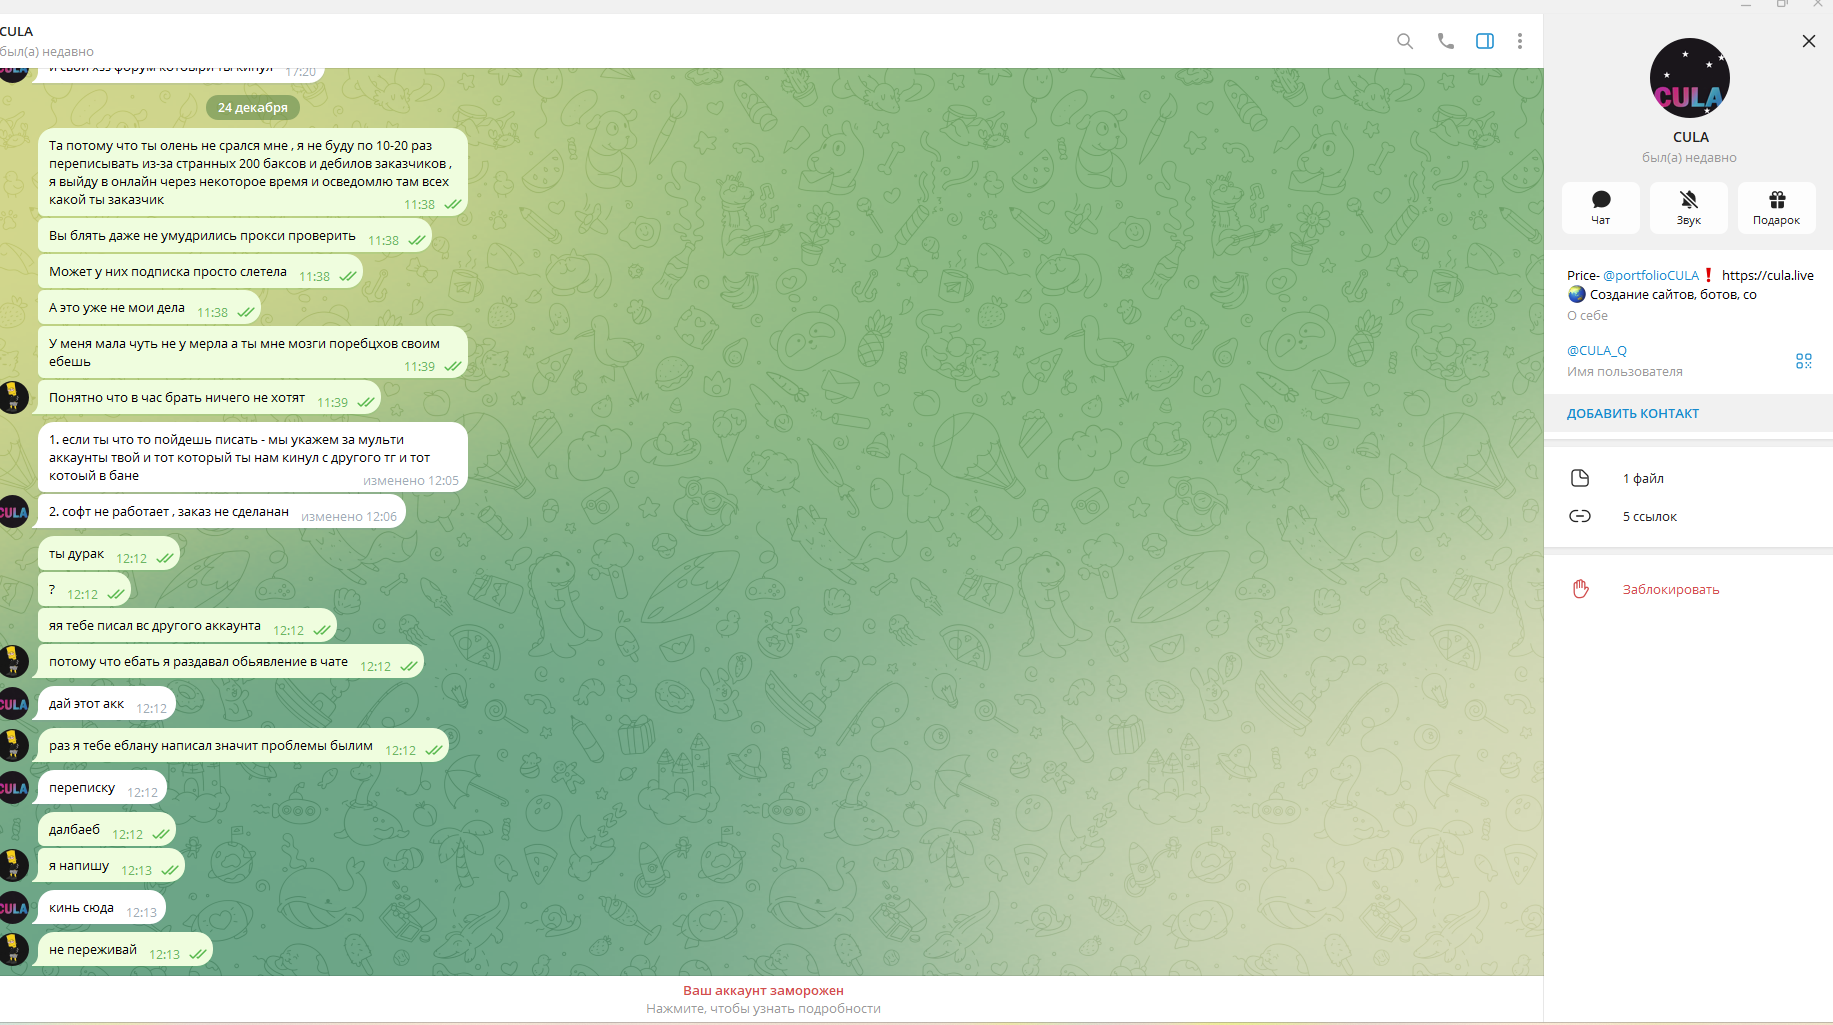The width and height of the screenshot is (1833, 1025).
Task: Open chat search with the magnifier icon
Action: tap(1405, 41)
